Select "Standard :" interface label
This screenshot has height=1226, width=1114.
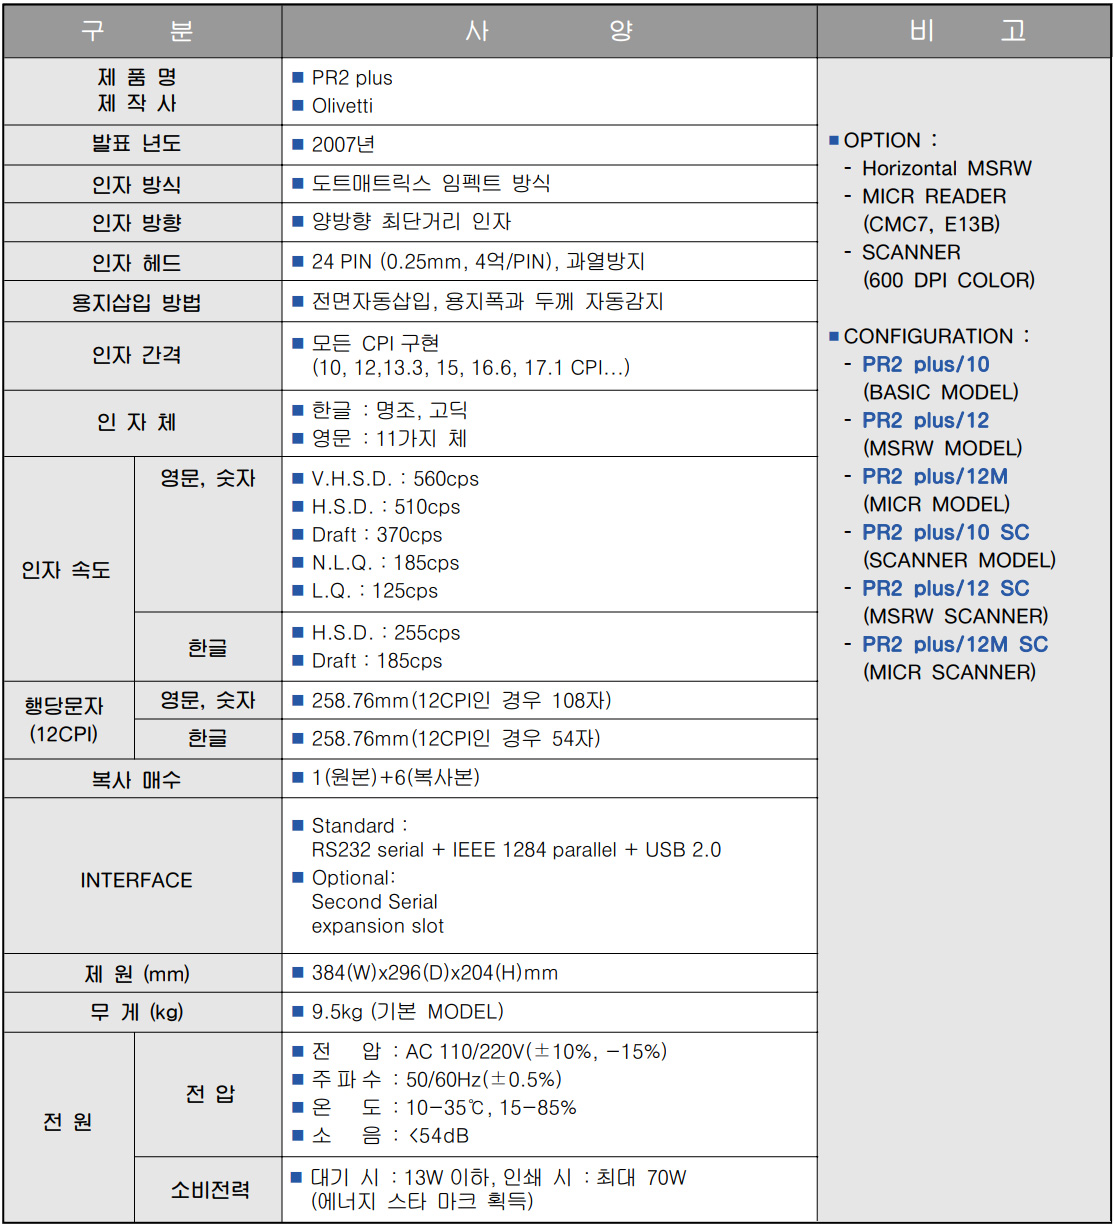(360, 826)
